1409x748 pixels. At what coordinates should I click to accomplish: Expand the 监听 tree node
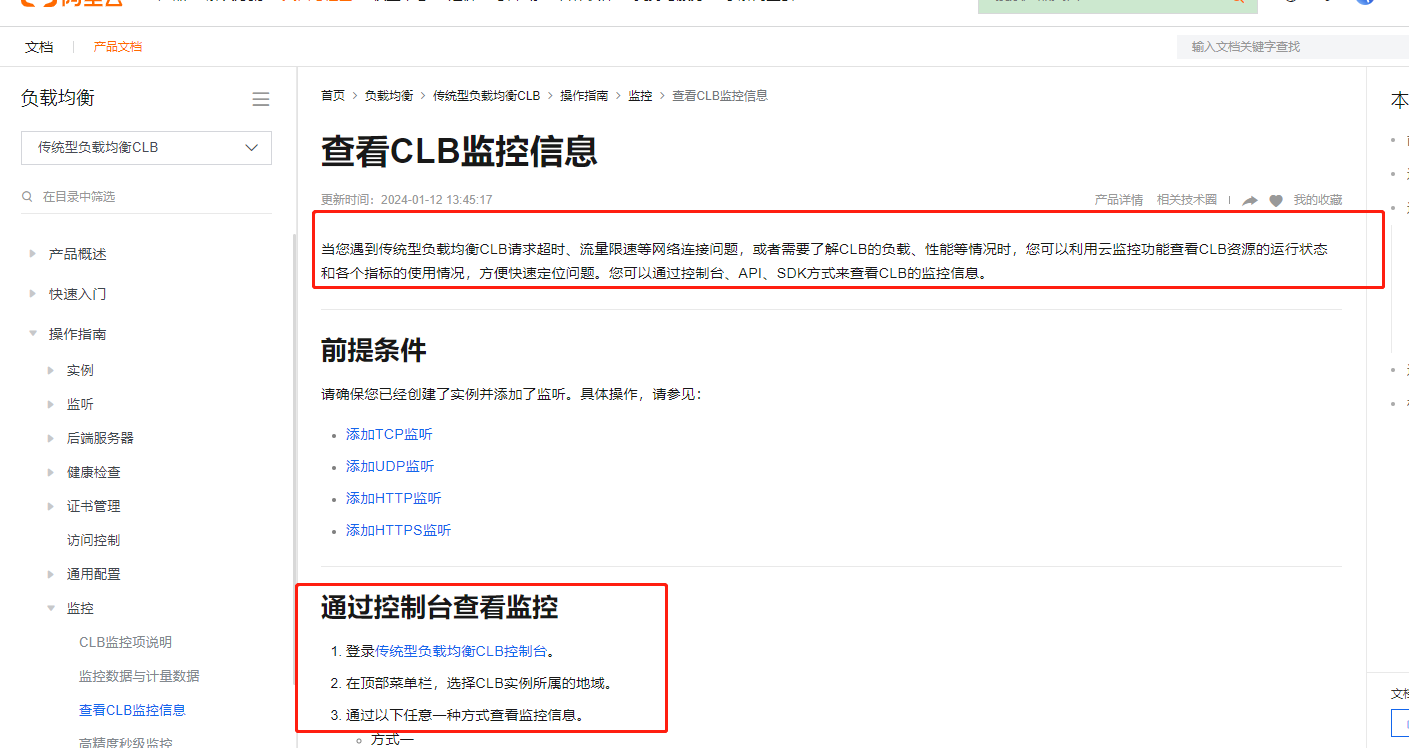coord(51,404)
